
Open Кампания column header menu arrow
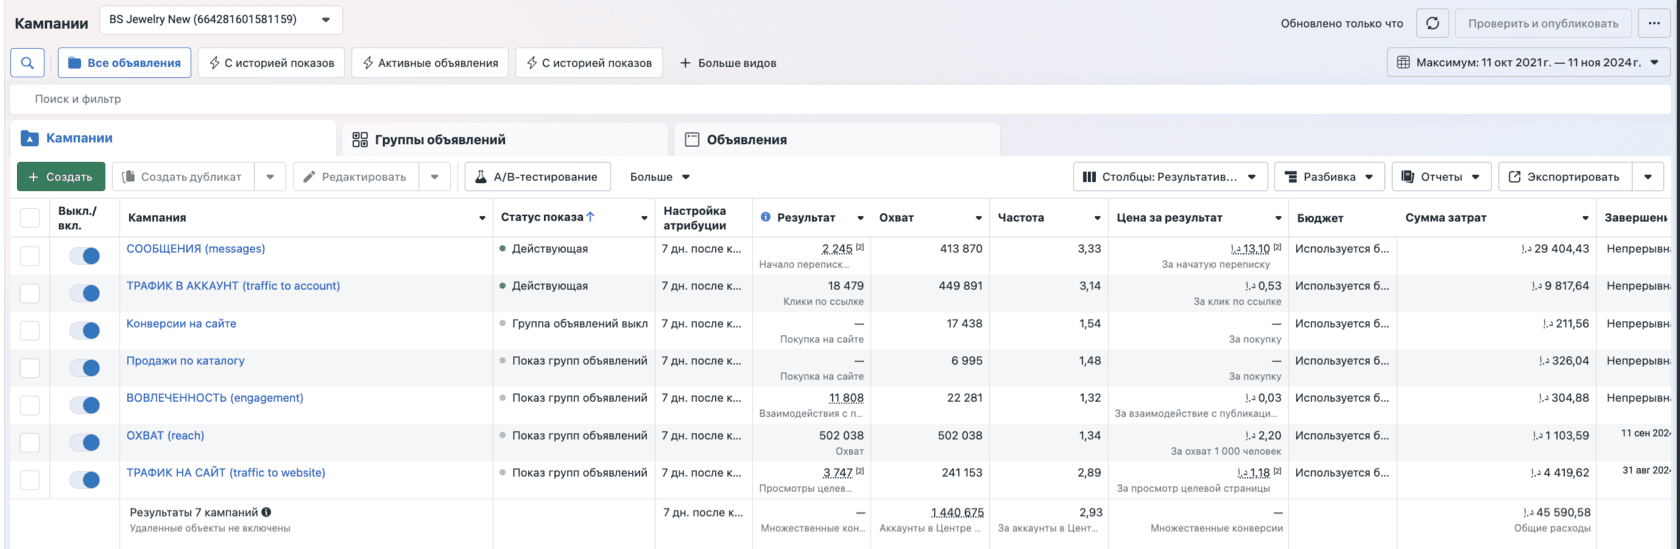[x=482, y=218]
